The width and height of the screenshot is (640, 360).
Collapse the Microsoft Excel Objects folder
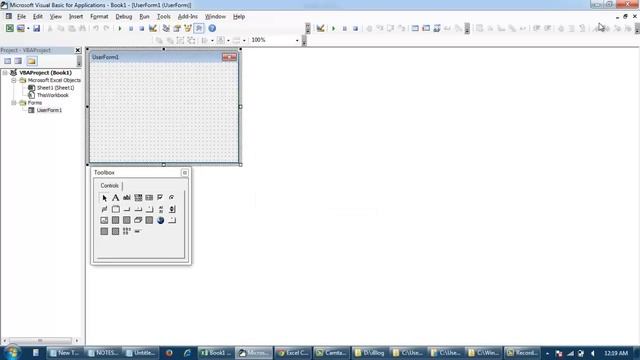click(13, 80)
